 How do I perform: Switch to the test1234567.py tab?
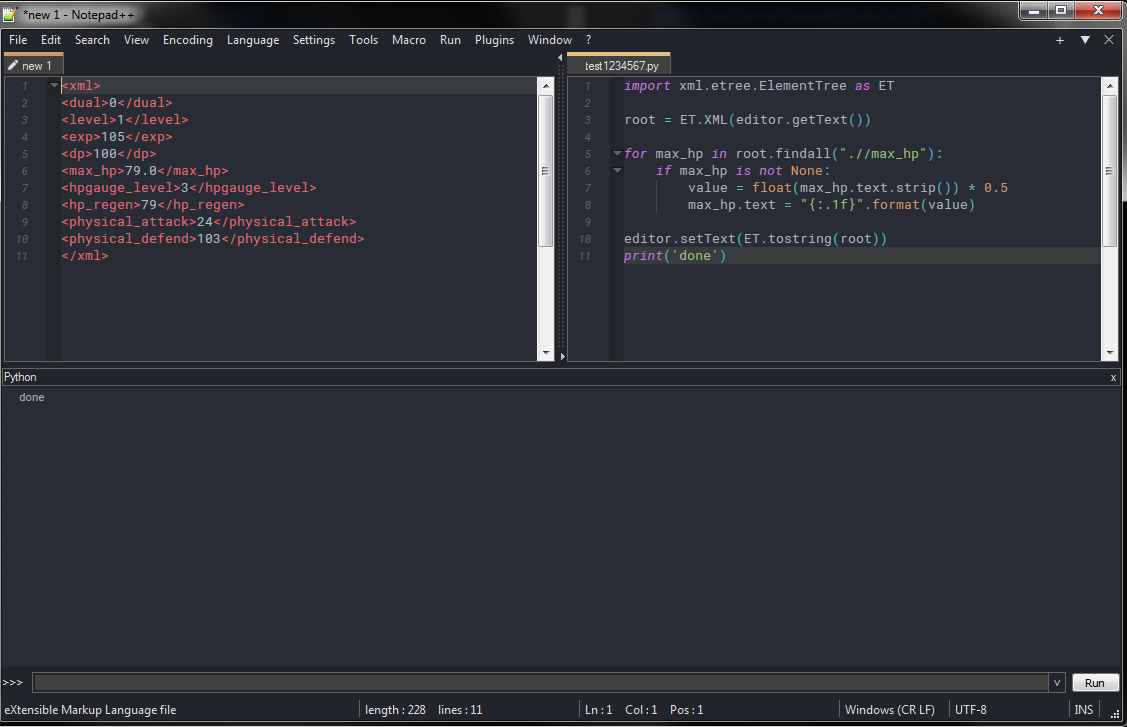point(620,65)
